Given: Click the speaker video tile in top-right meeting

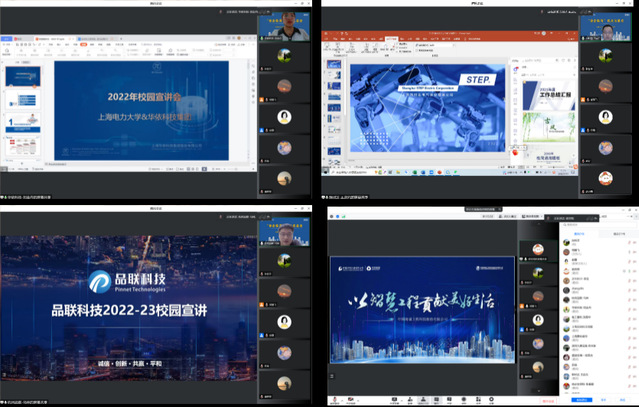Looking at the screenshot, I should (606, 28).
